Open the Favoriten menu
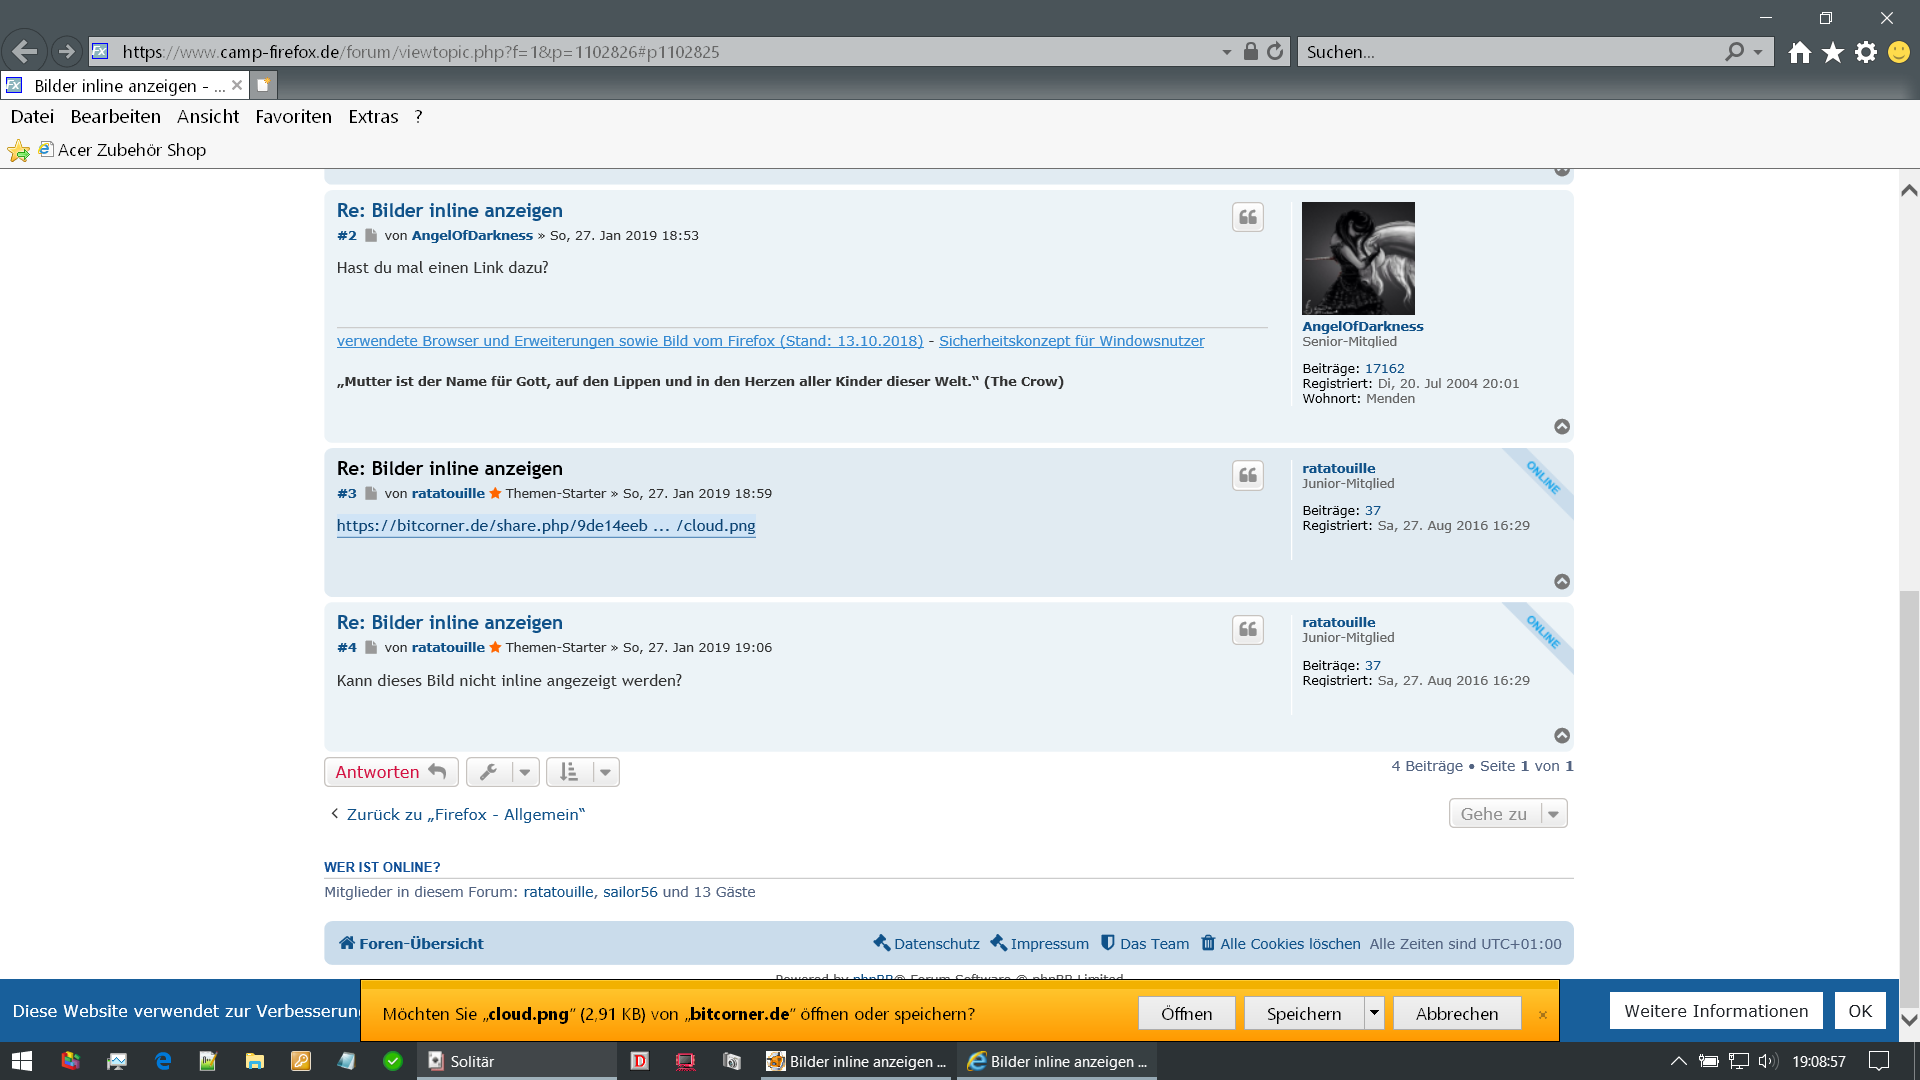 tap(293, 116)
